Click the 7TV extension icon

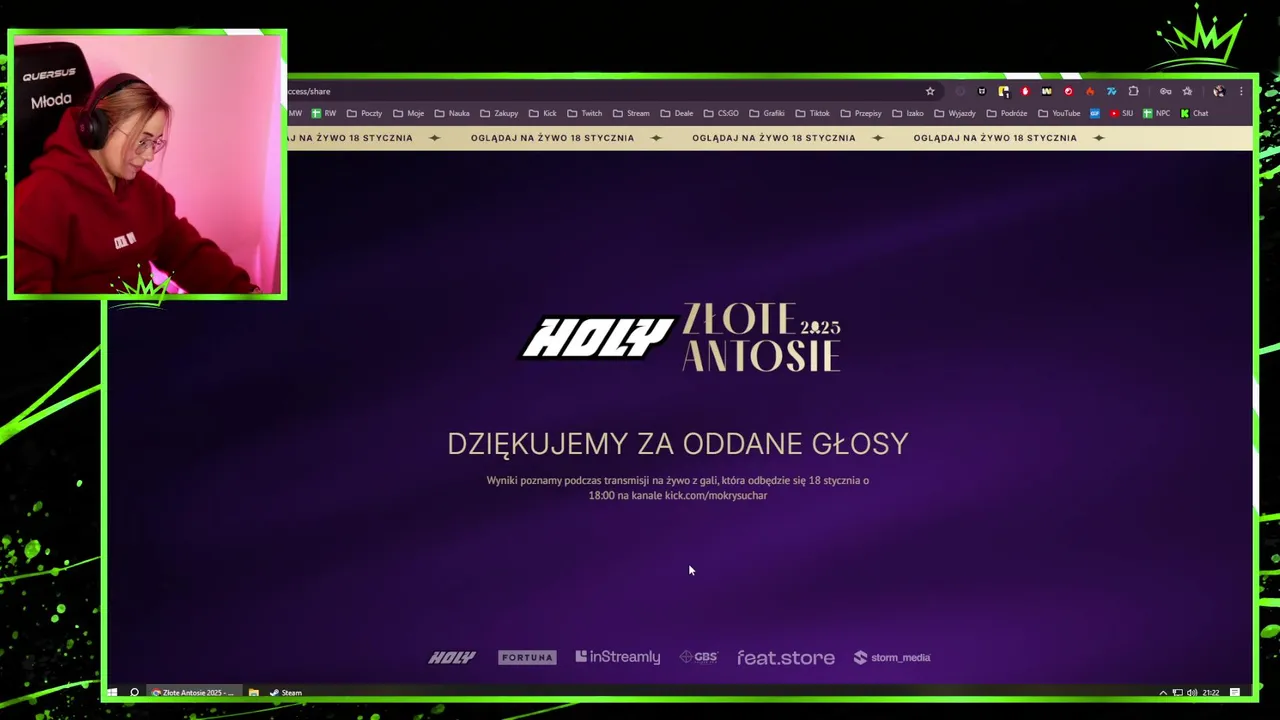(x=1111, y=91)
